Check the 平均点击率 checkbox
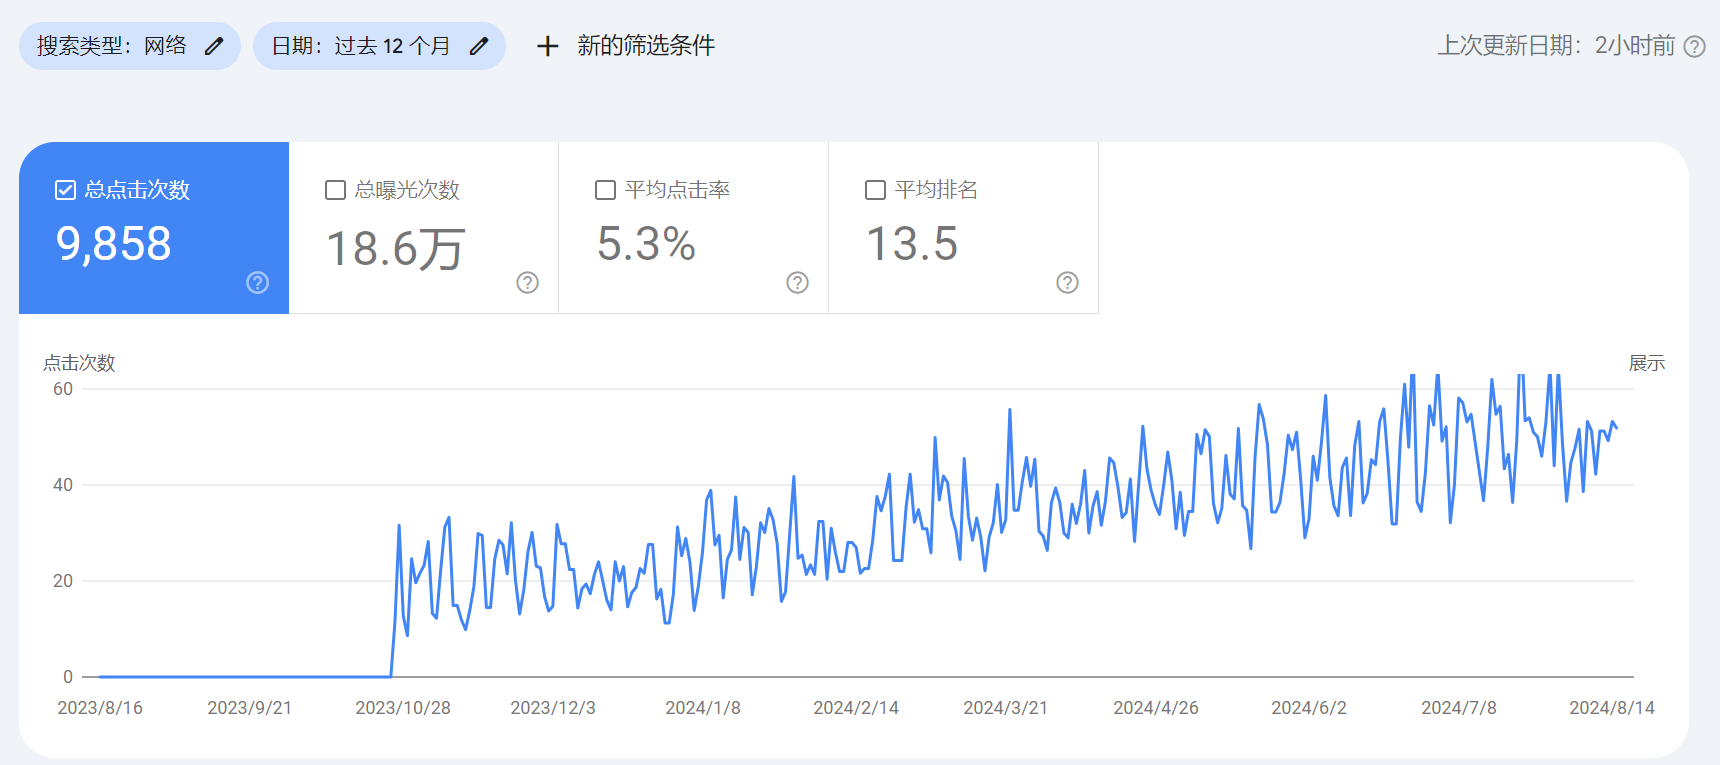Viewport: 1720px width, 765px height. tap(605, 190)
